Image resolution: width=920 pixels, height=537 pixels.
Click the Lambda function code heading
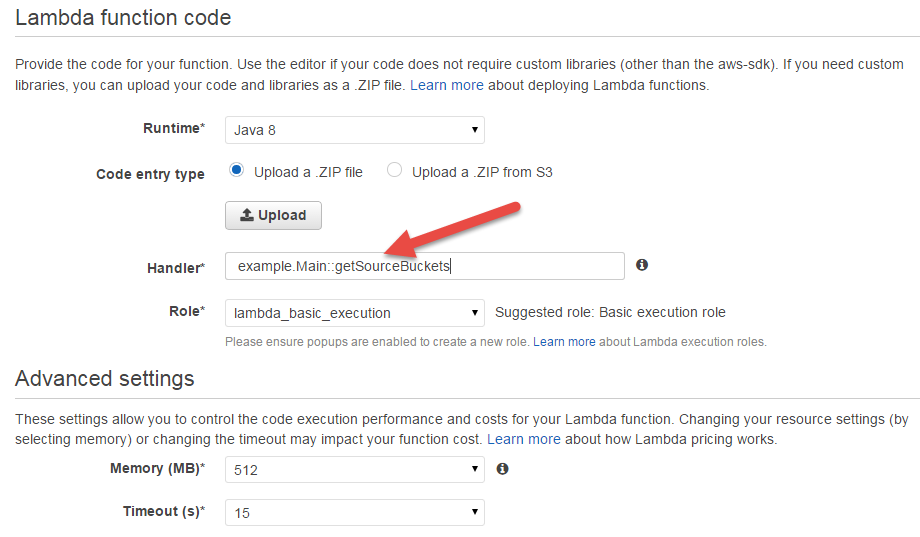pos(123,18)
